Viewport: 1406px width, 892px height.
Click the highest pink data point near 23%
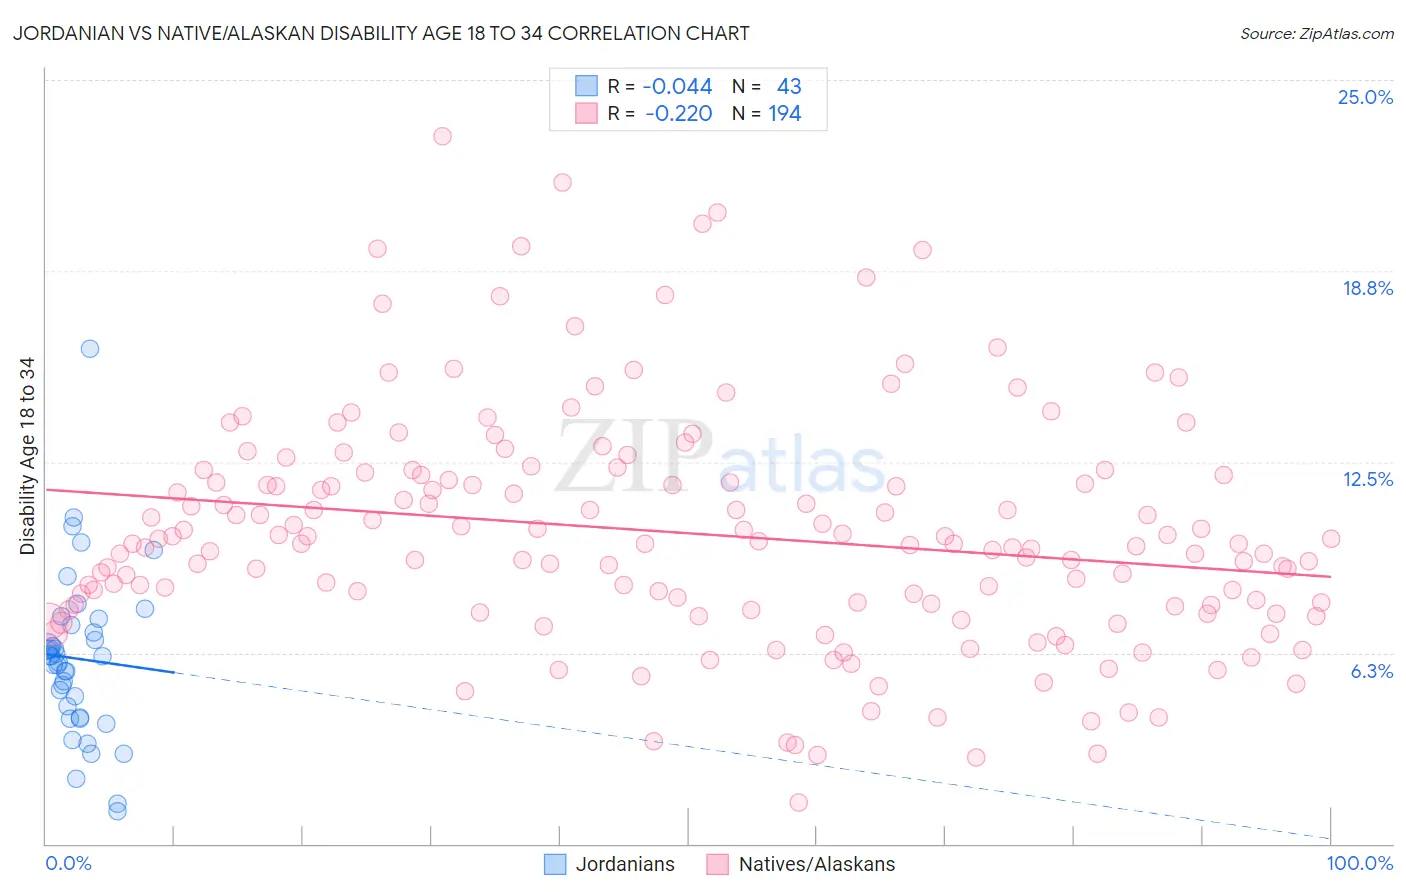pos(442,136)
